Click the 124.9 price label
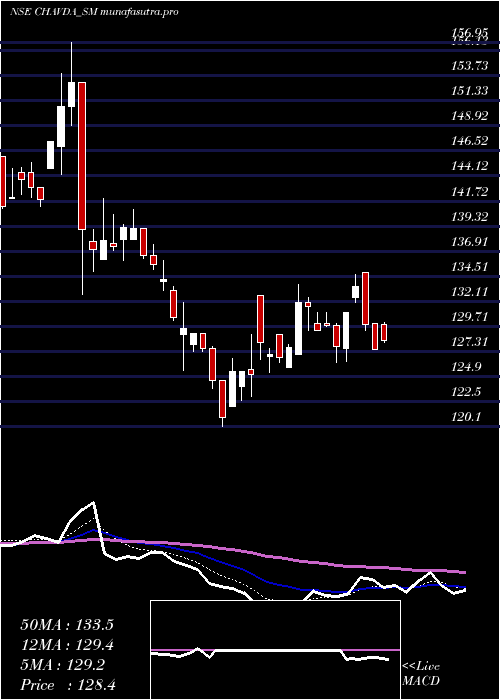Screen dimensions: 500x700 (466, 367)
